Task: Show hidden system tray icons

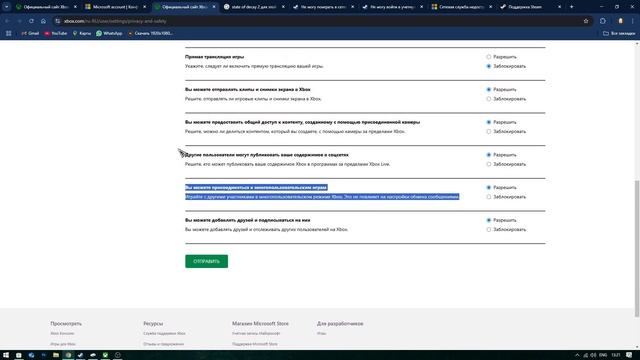Action: pyautogui.click(x=577, y=355)
